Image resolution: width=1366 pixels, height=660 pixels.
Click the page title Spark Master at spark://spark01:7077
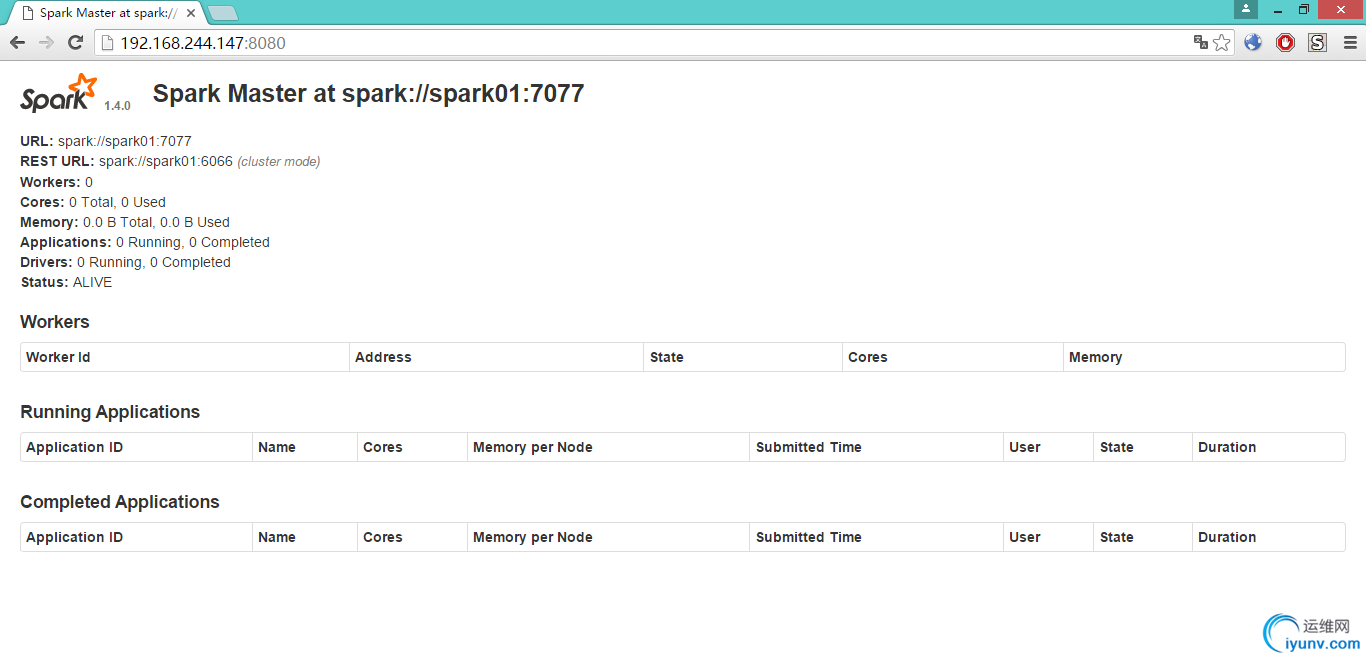coord(368,93)
